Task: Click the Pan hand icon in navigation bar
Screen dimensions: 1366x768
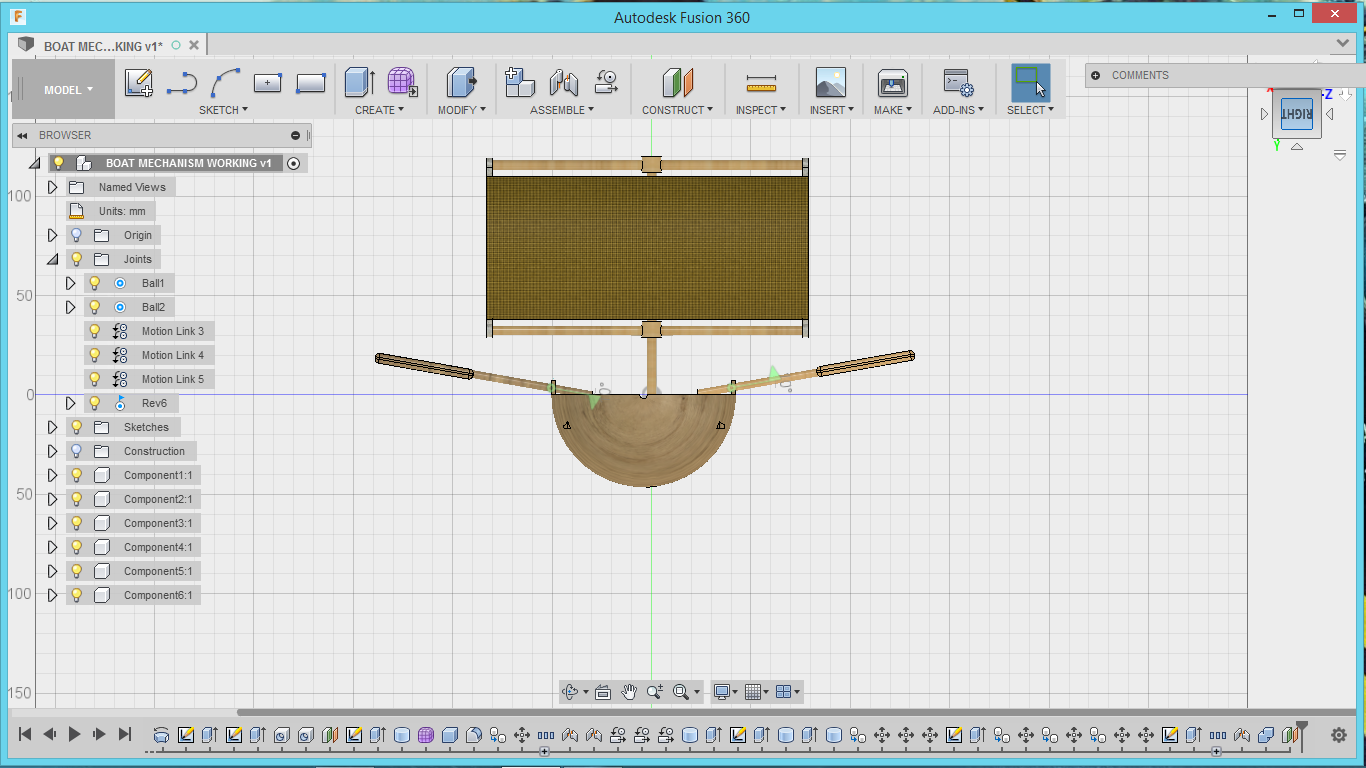Action: (x=629, y=692)
